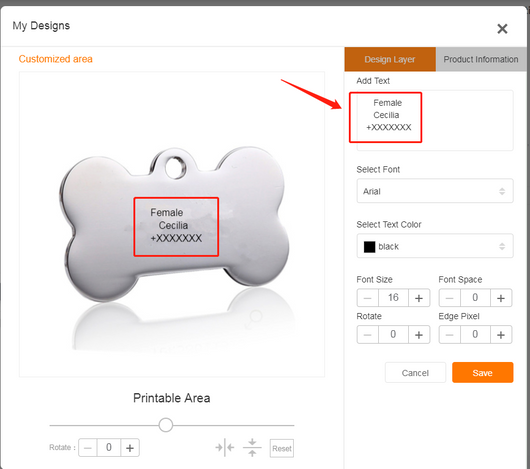The image size is (530, 469).
Task: Open the Select Text Color dropdown
Action: point(435,246)
